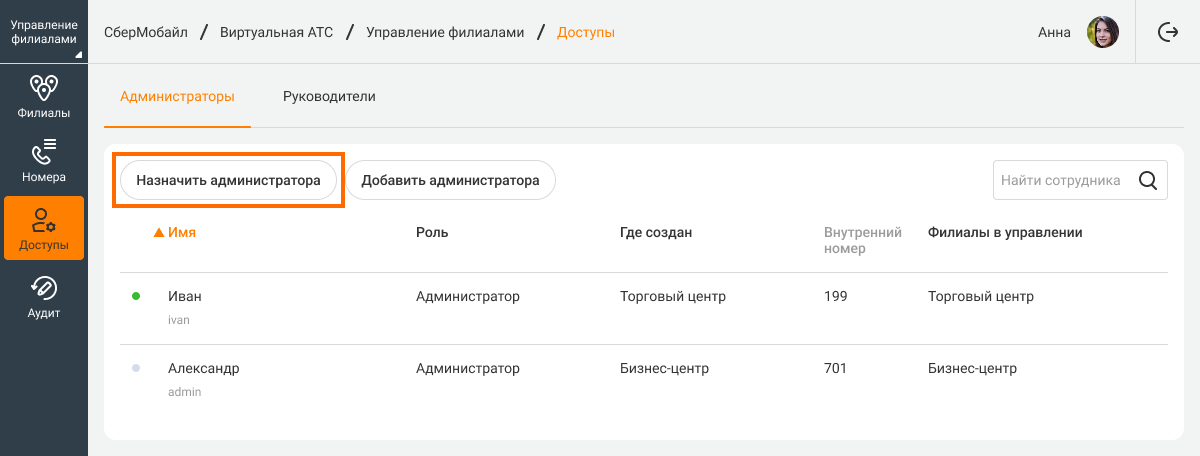Open the Филиалы section icon
Screen dimensions: 1200x456
tap(43, 90)
